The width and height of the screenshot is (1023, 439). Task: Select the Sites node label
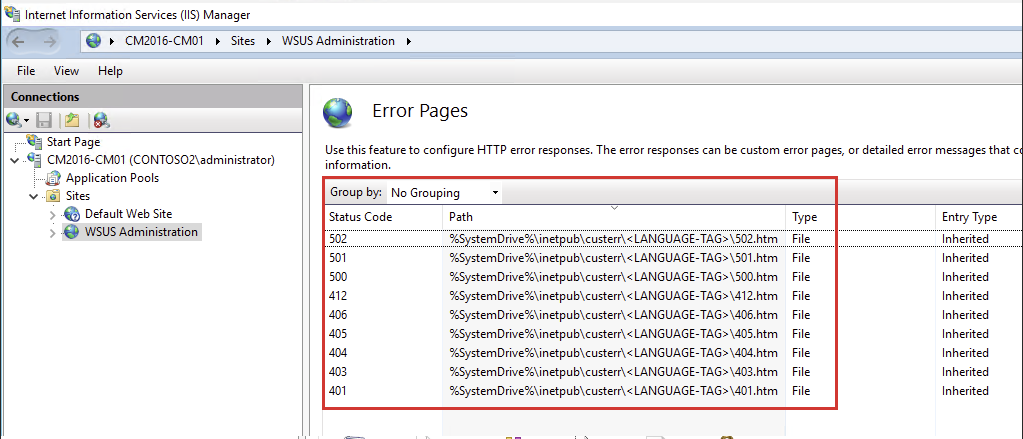tap(78, 196)
